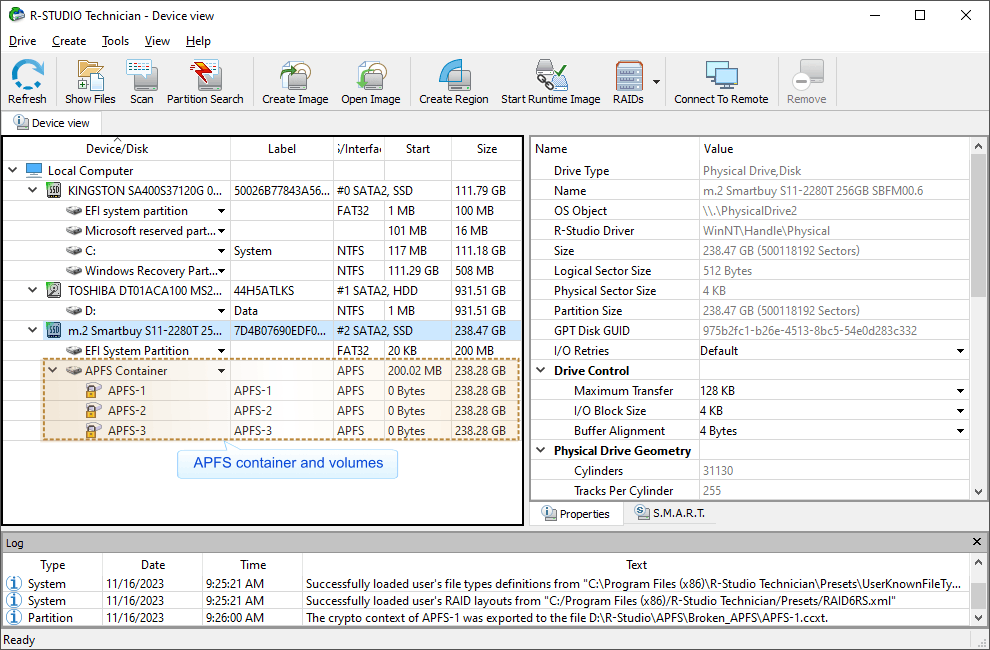Collapse the m.2 Smartbuy drive node
Screen dimensions: 990x650
click(33, 330)
